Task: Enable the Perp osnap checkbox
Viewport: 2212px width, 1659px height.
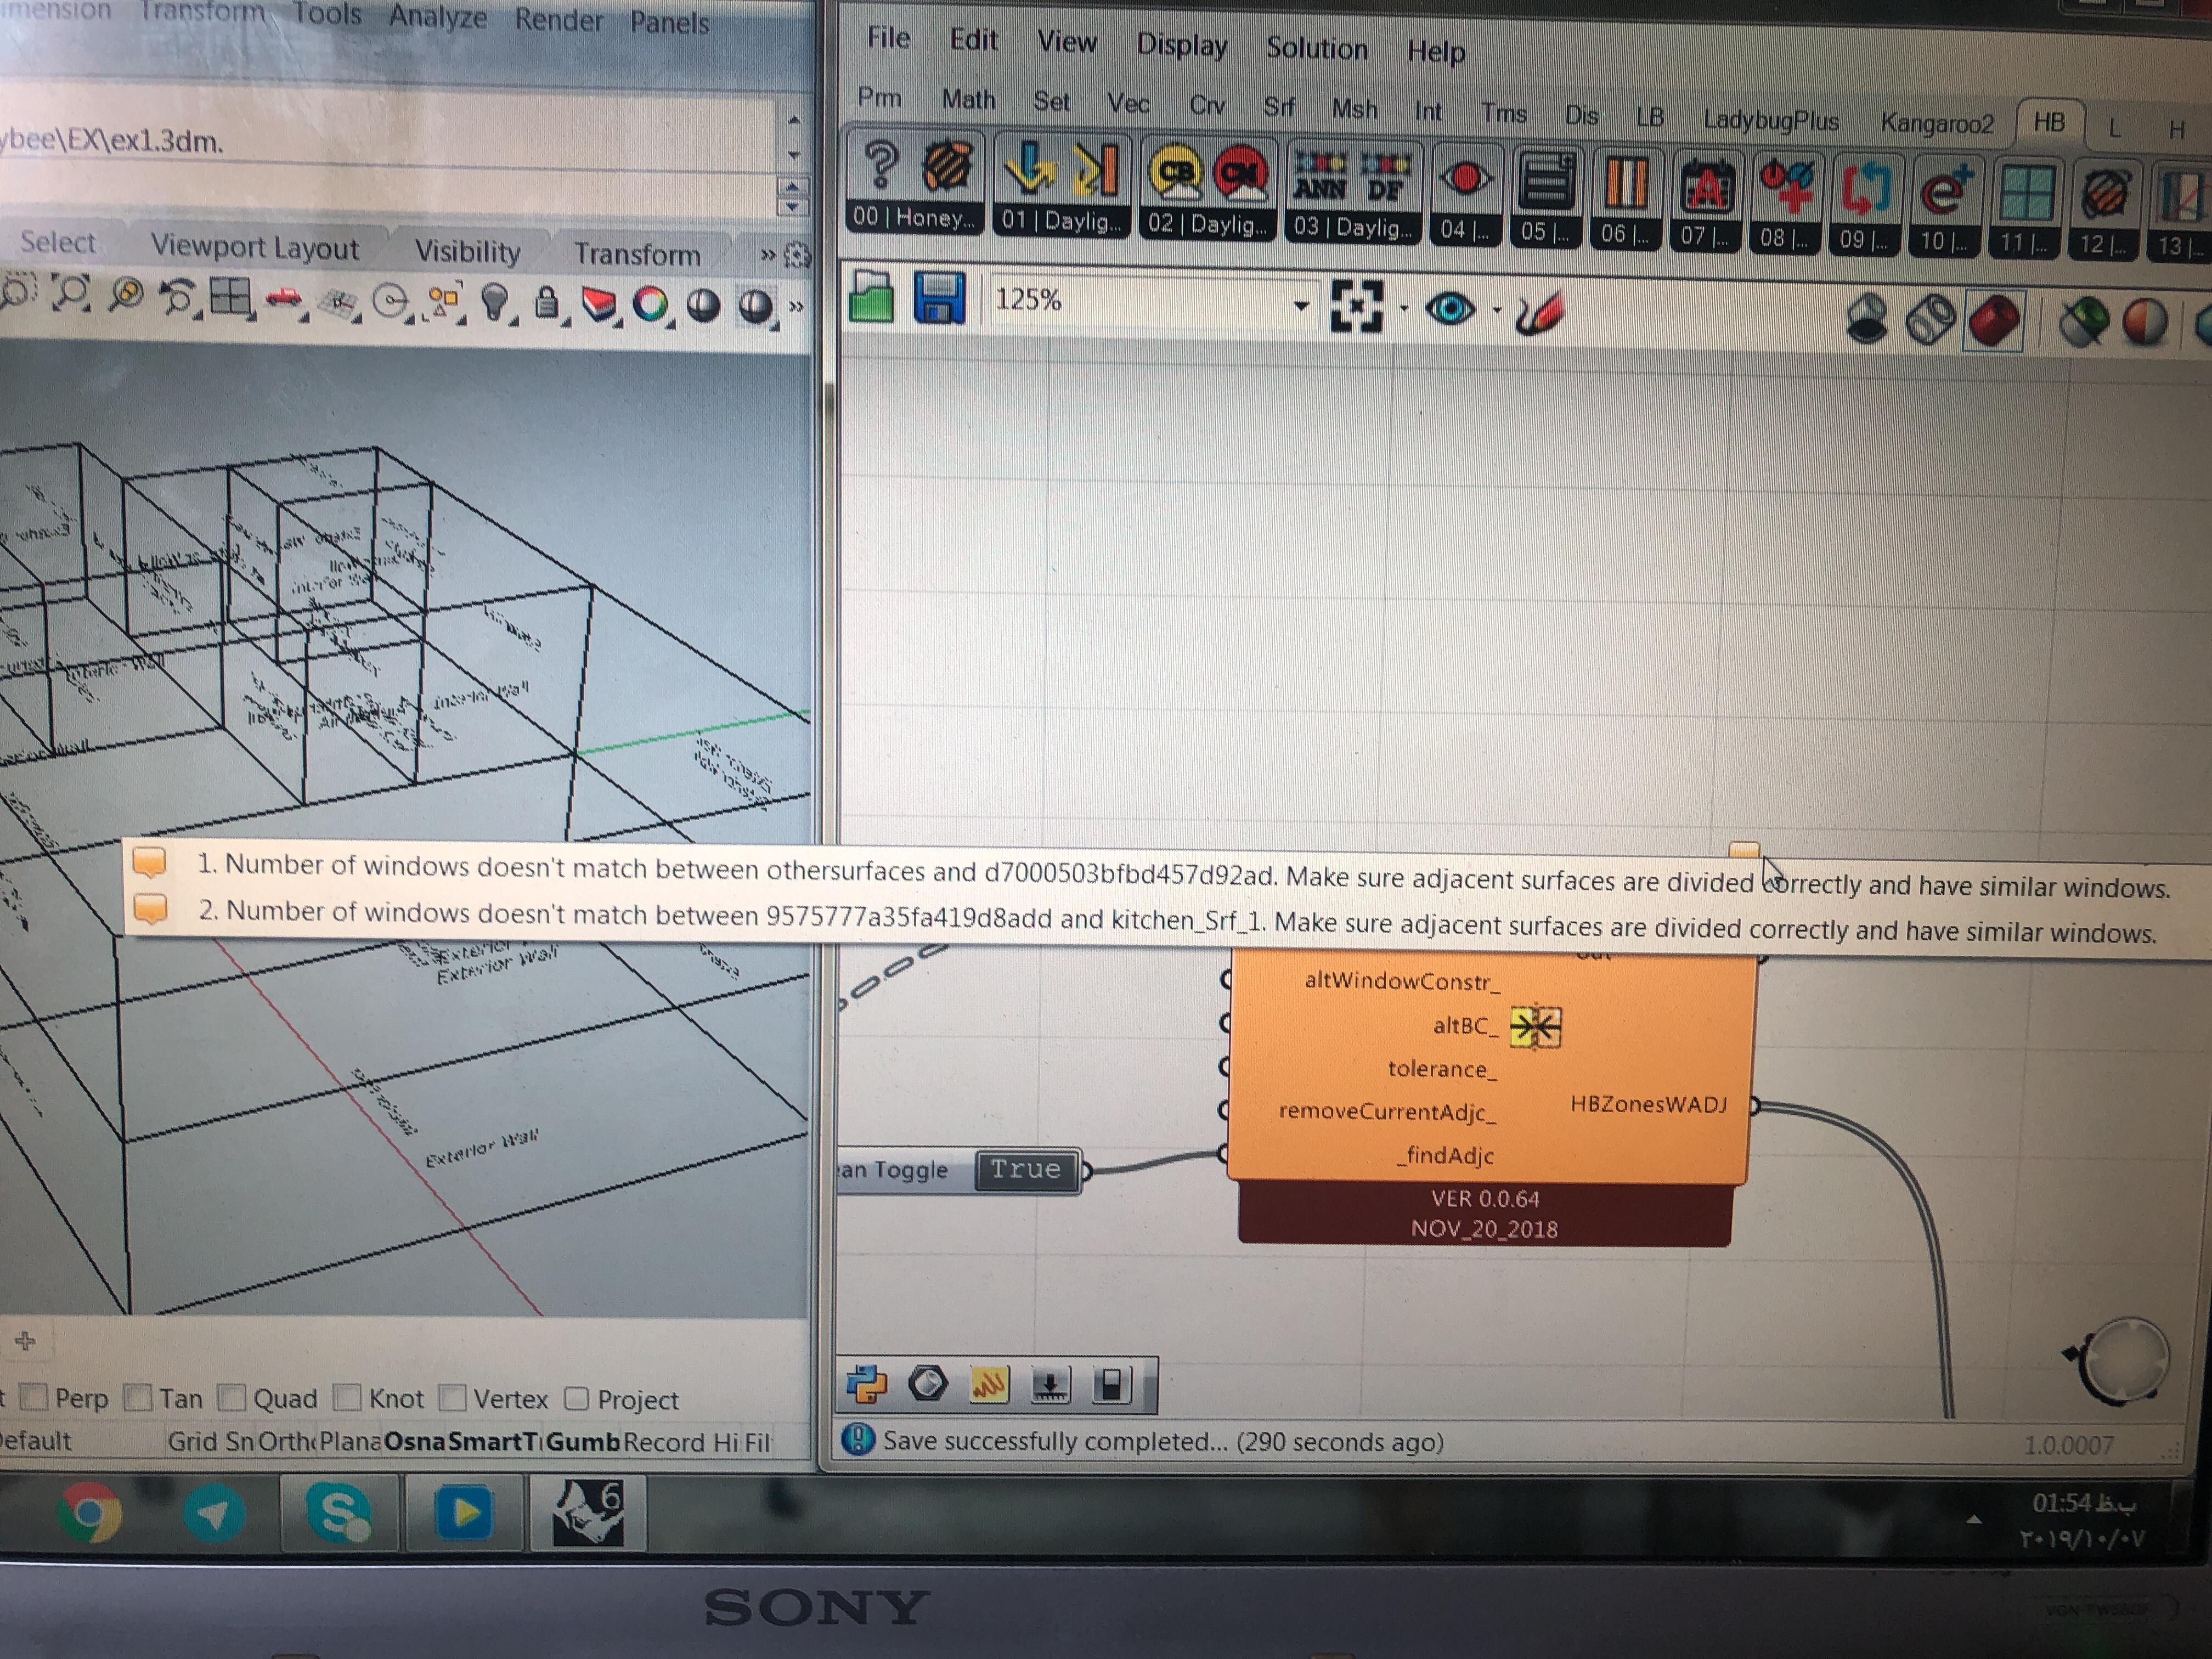Action: 35,1397
